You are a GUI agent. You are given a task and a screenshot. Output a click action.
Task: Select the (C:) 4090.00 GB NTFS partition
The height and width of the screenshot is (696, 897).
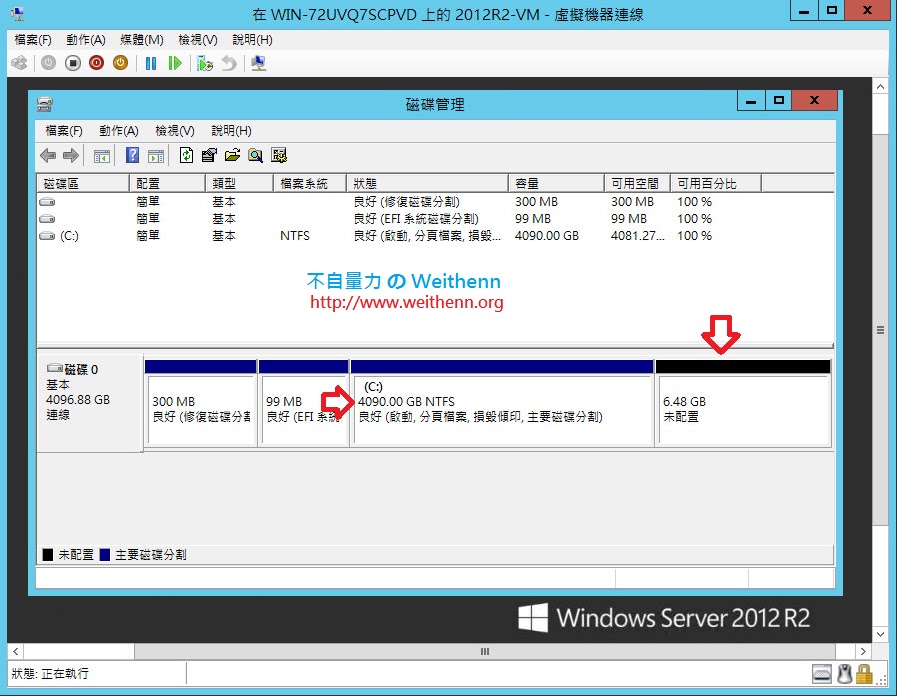[x=500, y=405]
